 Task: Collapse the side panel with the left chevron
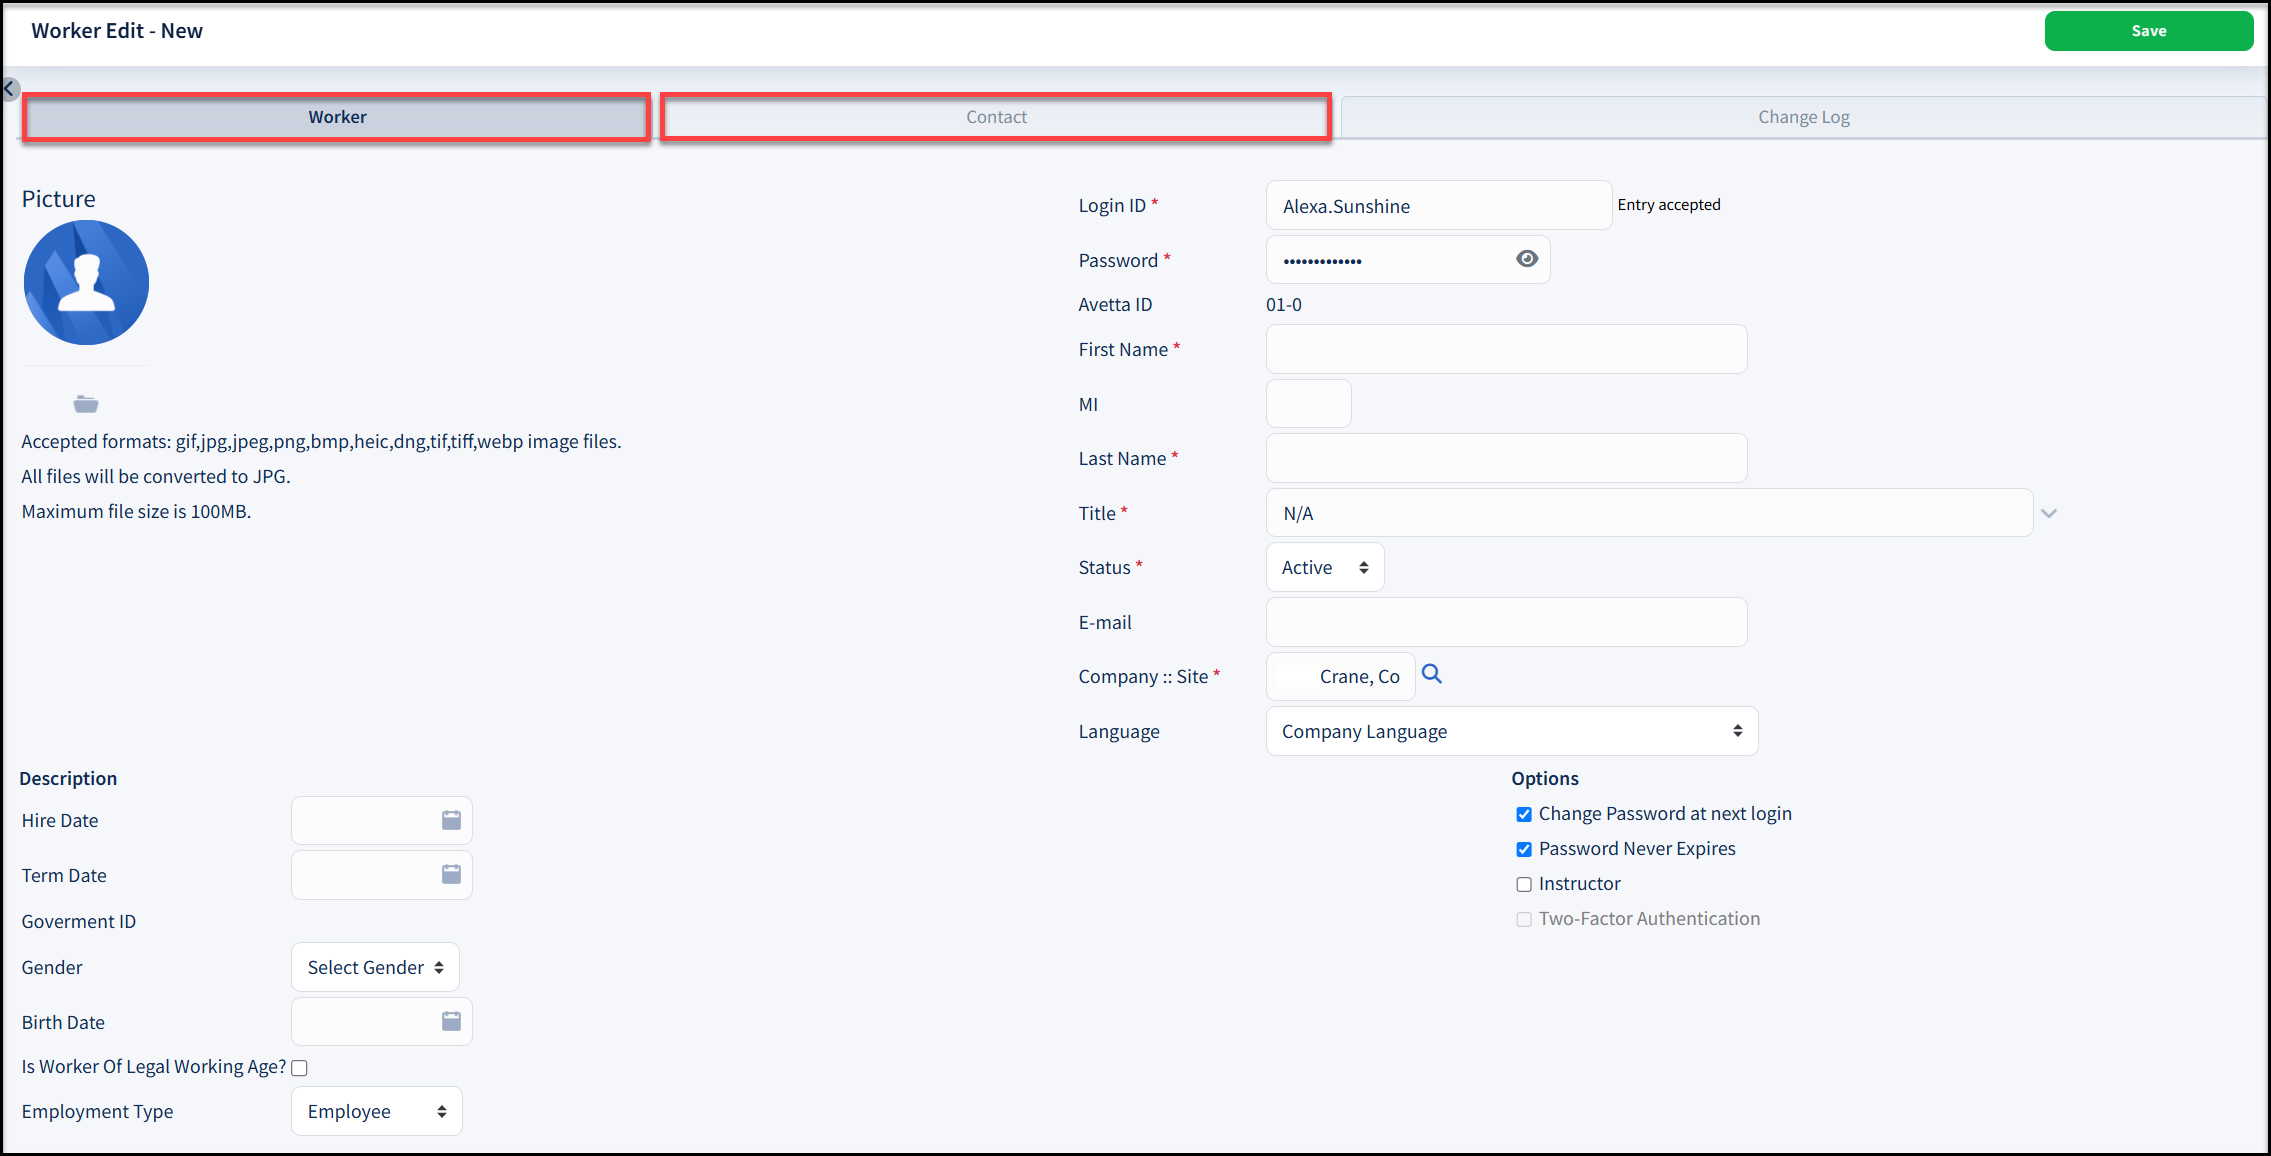[x=9, y=89]
